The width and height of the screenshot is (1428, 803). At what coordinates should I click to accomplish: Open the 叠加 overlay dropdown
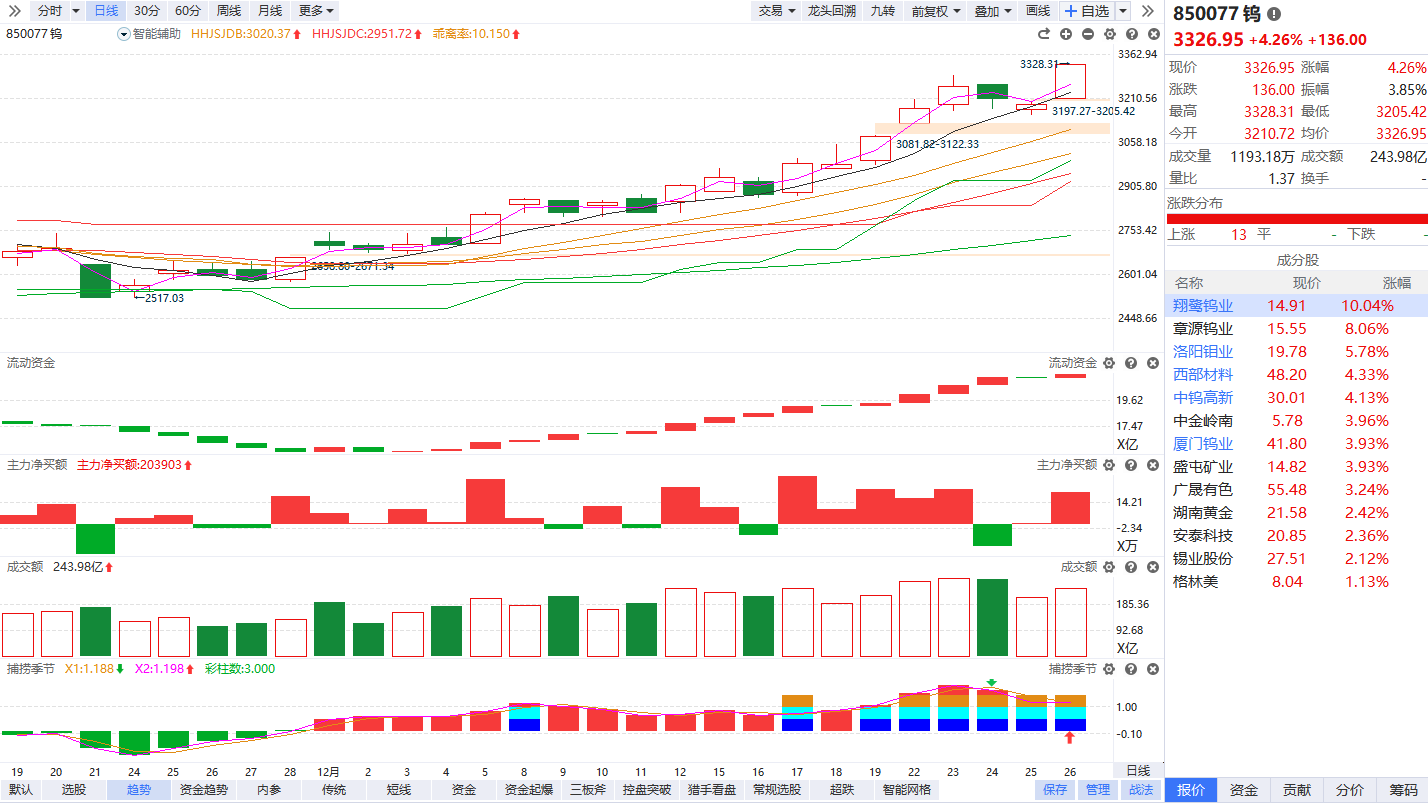coord(992,11)
